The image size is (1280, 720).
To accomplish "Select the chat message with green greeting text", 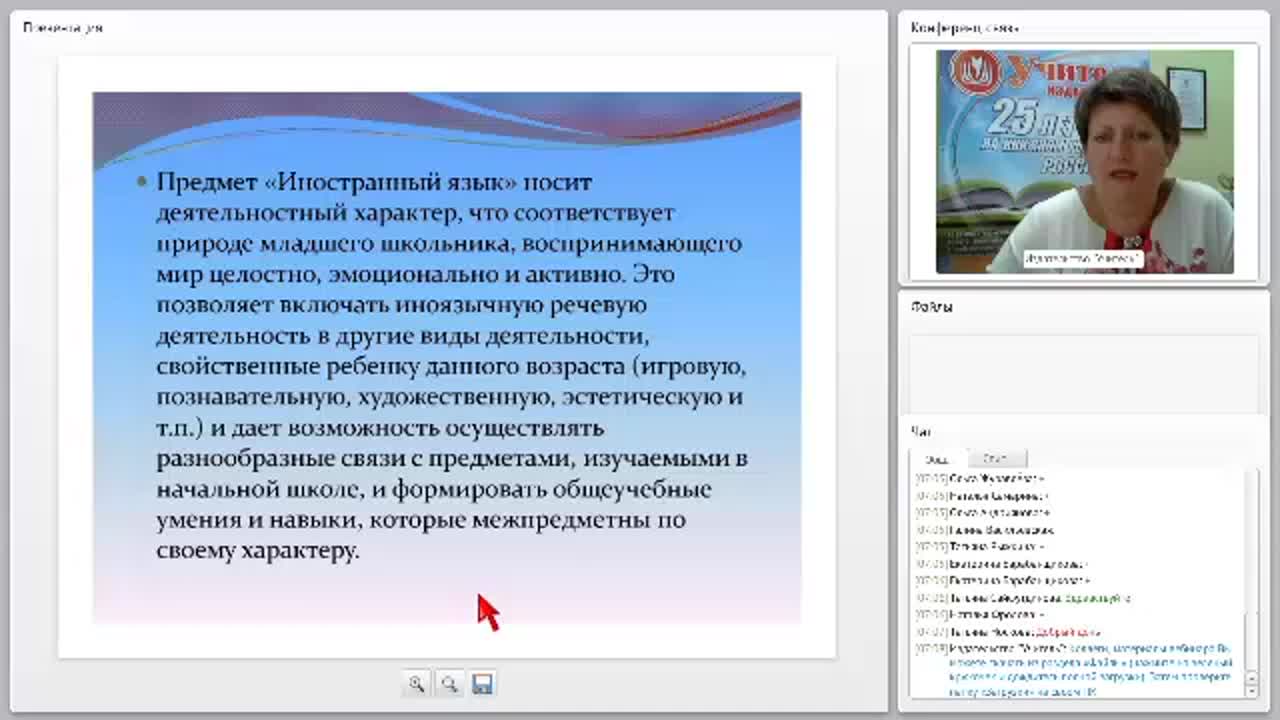I will (x=1024, y=598).
